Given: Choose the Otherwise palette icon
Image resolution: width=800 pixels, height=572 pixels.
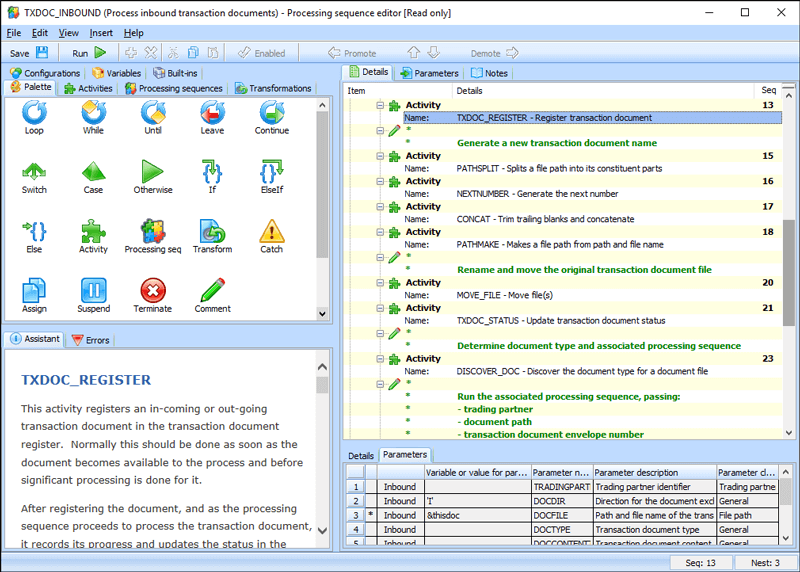Looking at the screenshot, I should (152, 172).
